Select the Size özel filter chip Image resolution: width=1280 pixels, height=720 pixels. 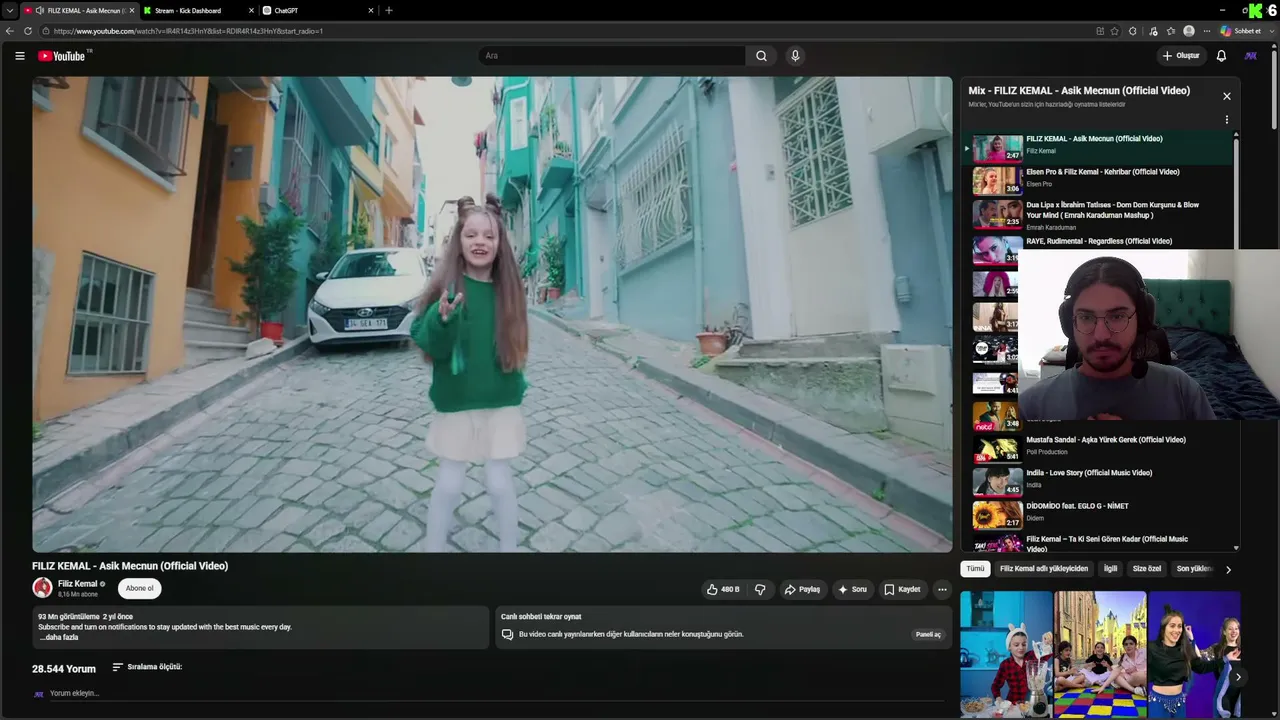pyautogui.click(x=1147, y=569)
